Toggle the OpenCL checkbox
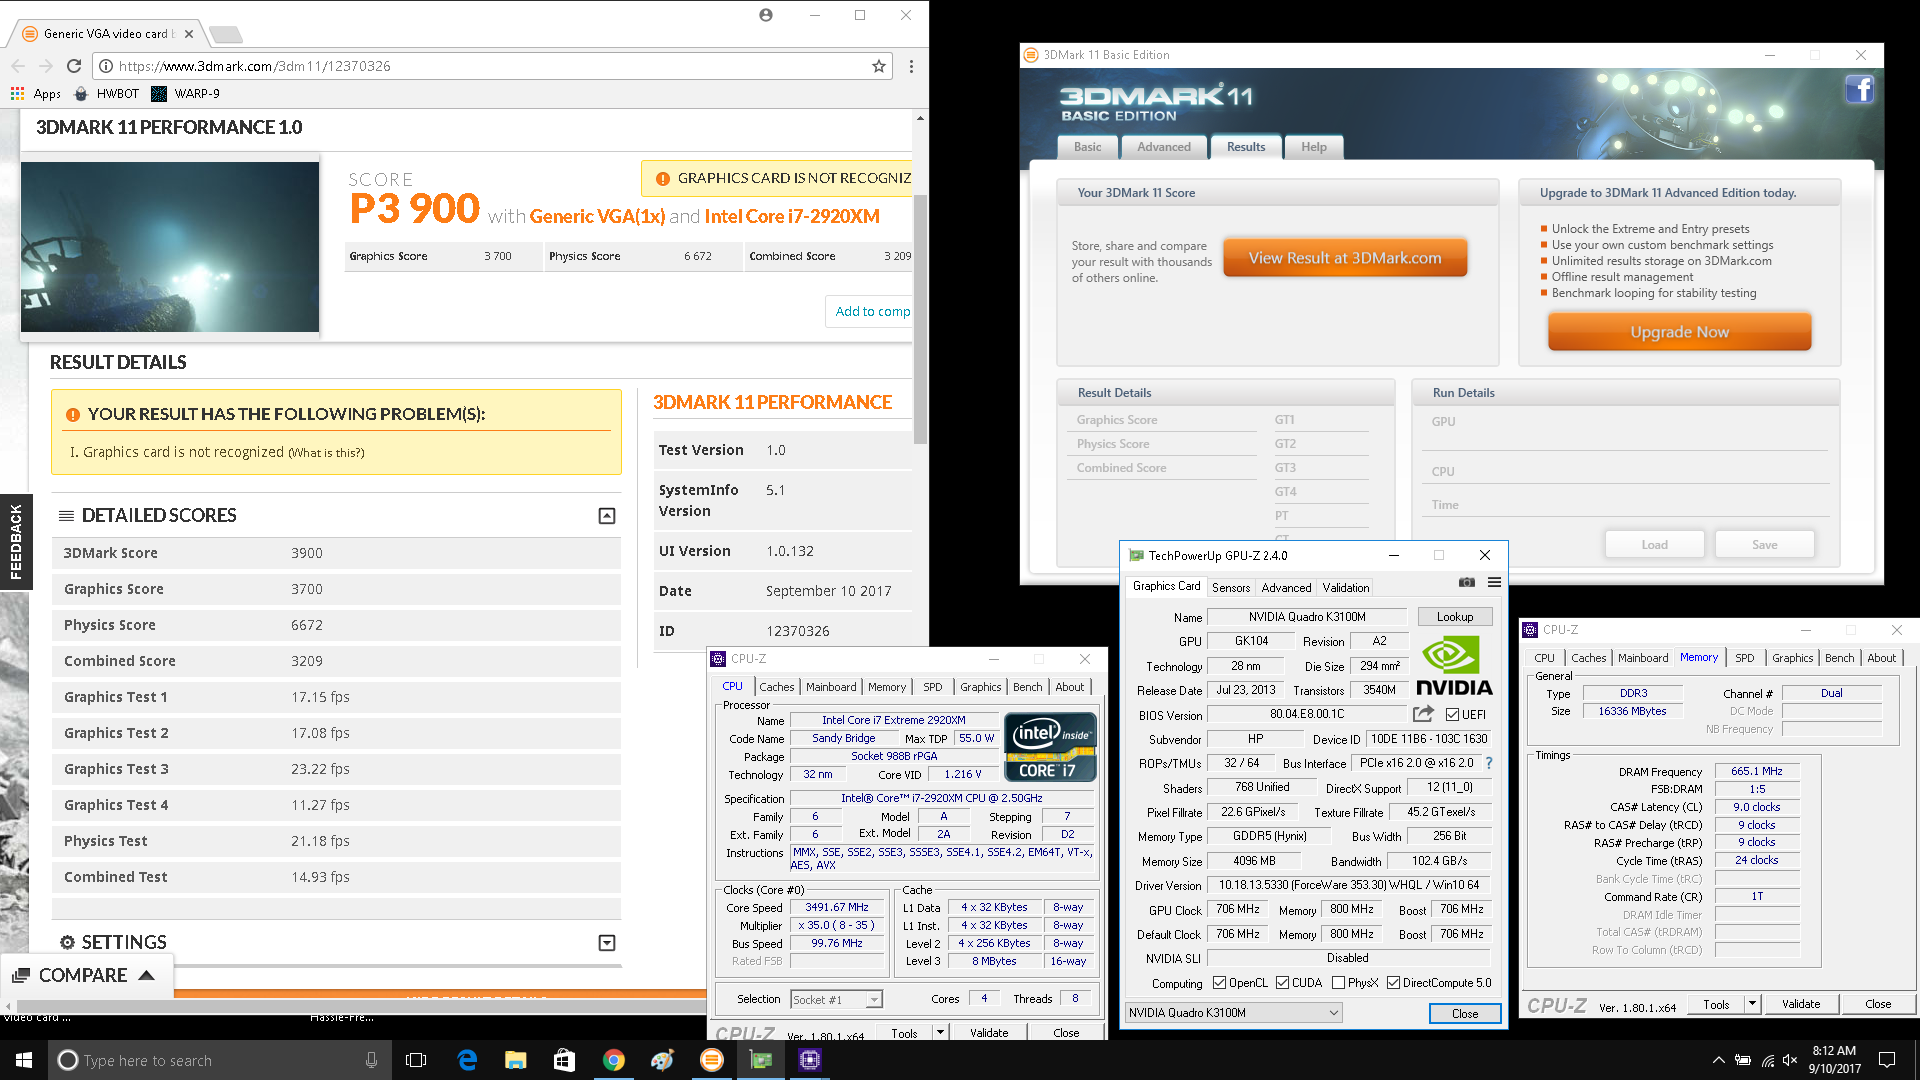The height and width of the screenshot is (1080, 1920). coord(1219,983)
